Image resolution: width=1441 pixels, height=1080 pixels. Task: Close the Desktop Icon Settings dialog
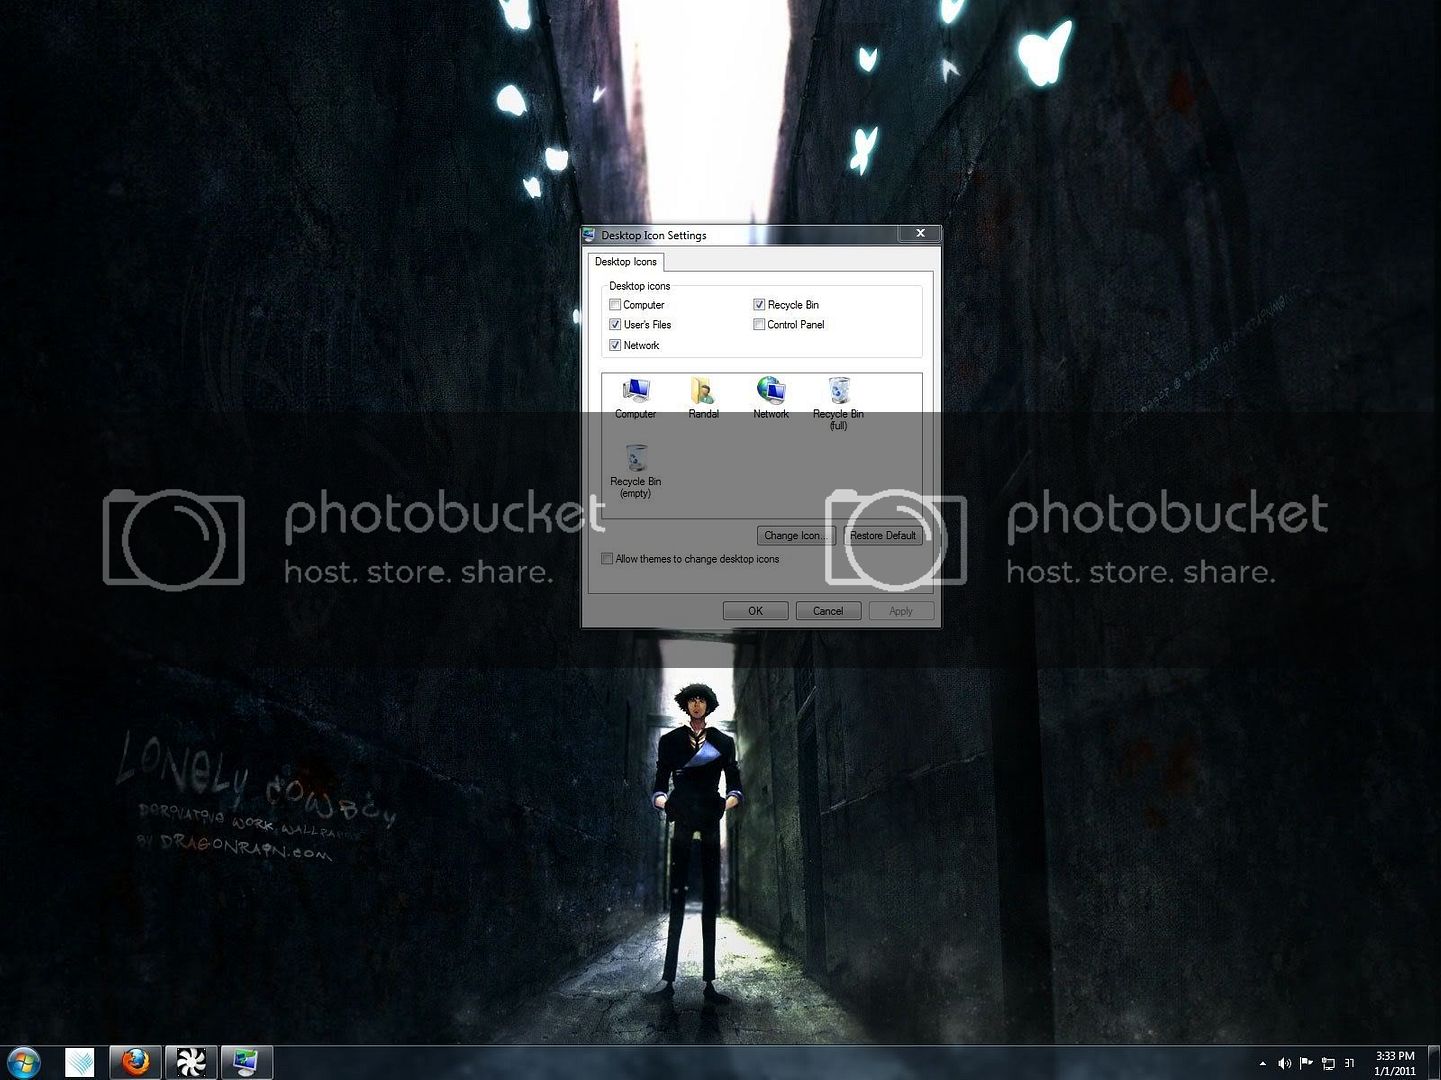920,233
